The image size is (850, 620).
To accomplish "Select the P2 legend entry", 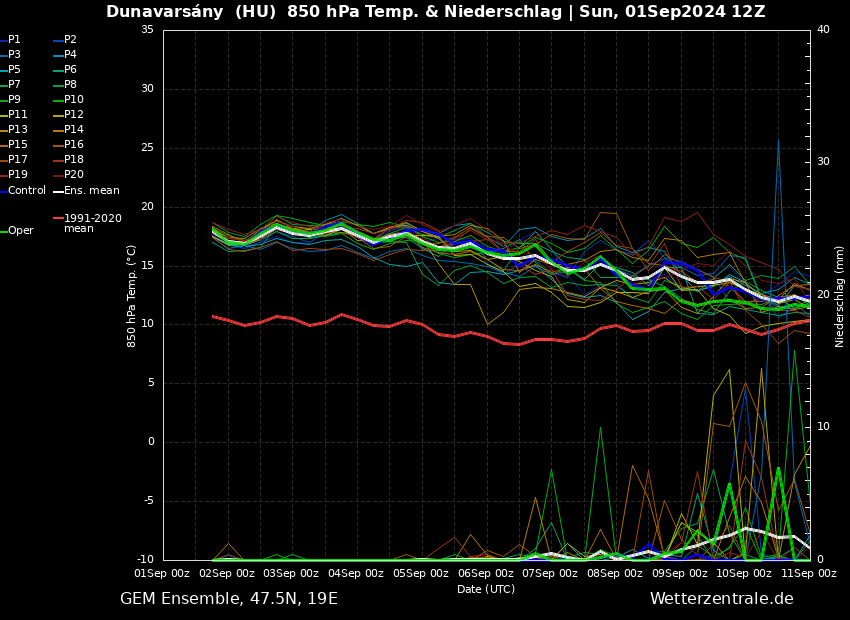I will click(70, 40).
